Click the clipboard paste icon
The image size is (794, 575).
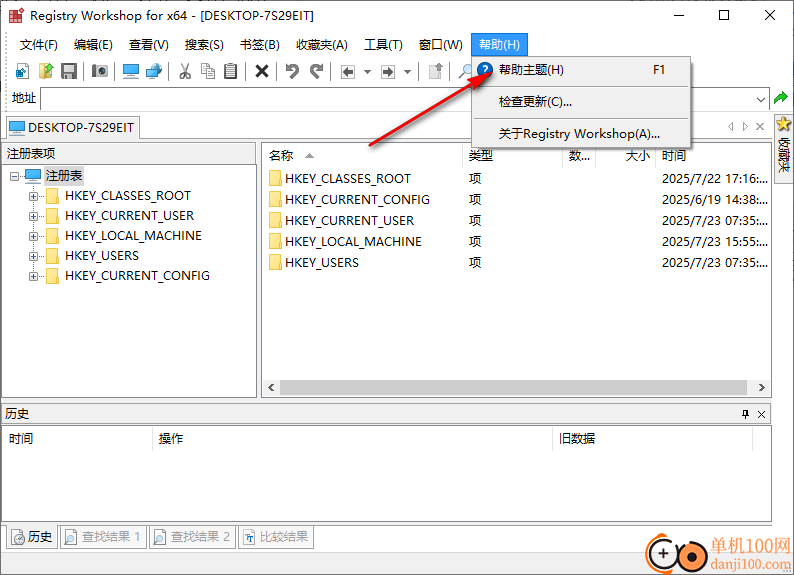(x=230, y=71)
